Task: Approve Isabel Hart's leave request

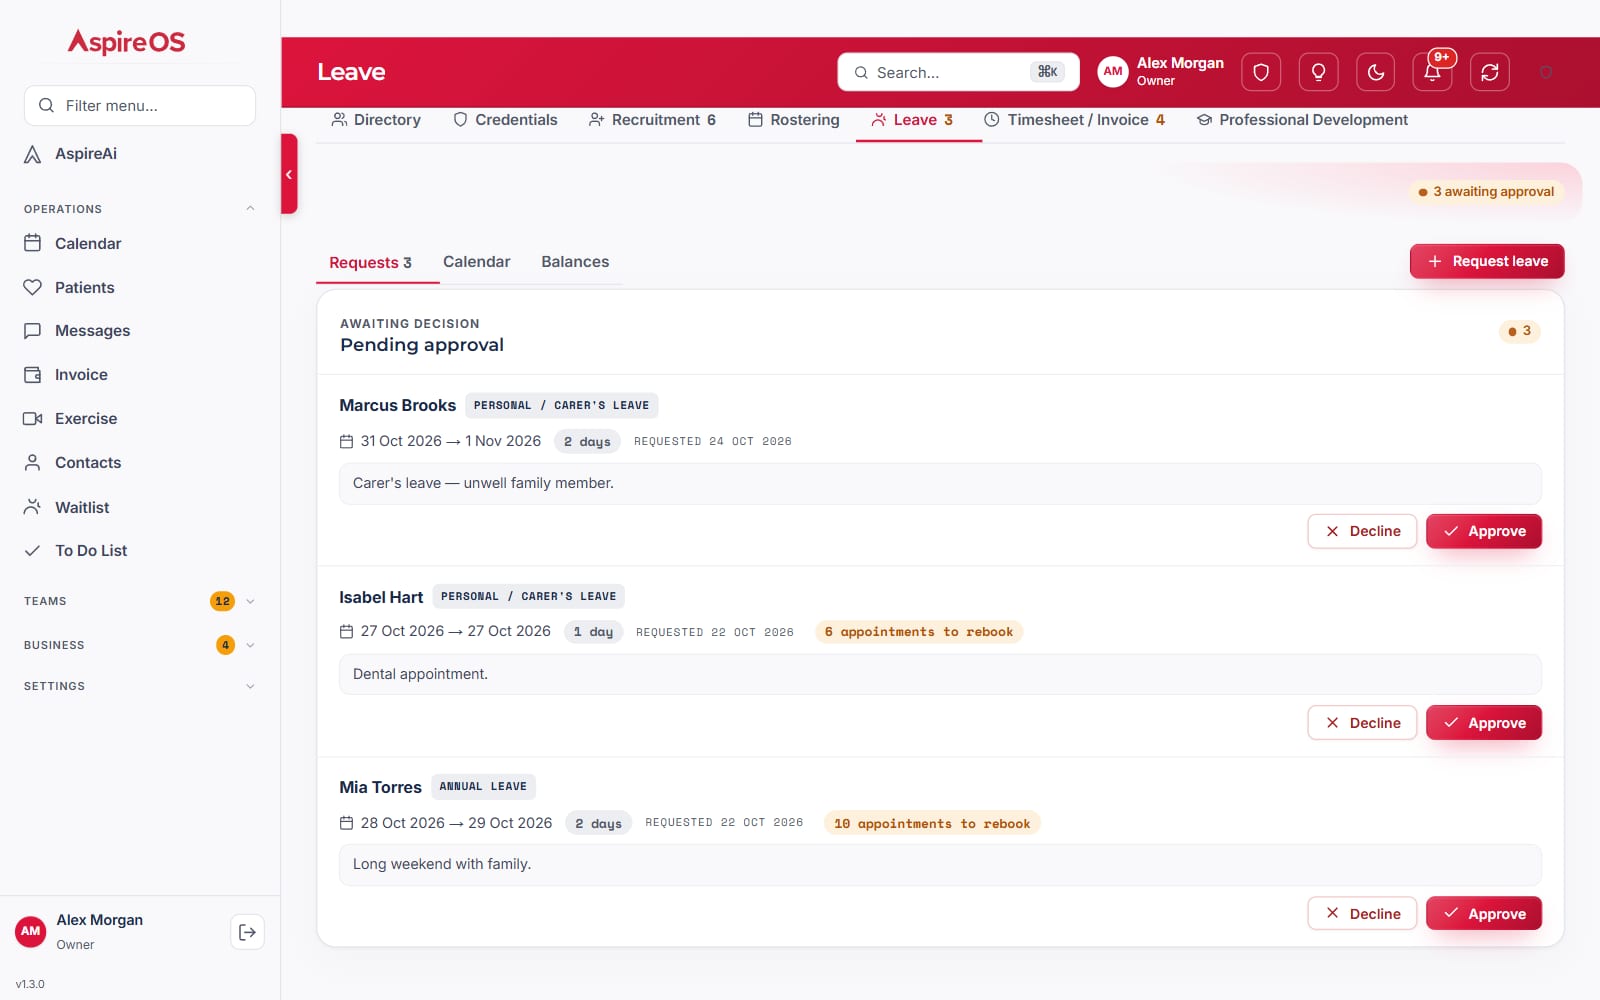Action: (1484, 723)
